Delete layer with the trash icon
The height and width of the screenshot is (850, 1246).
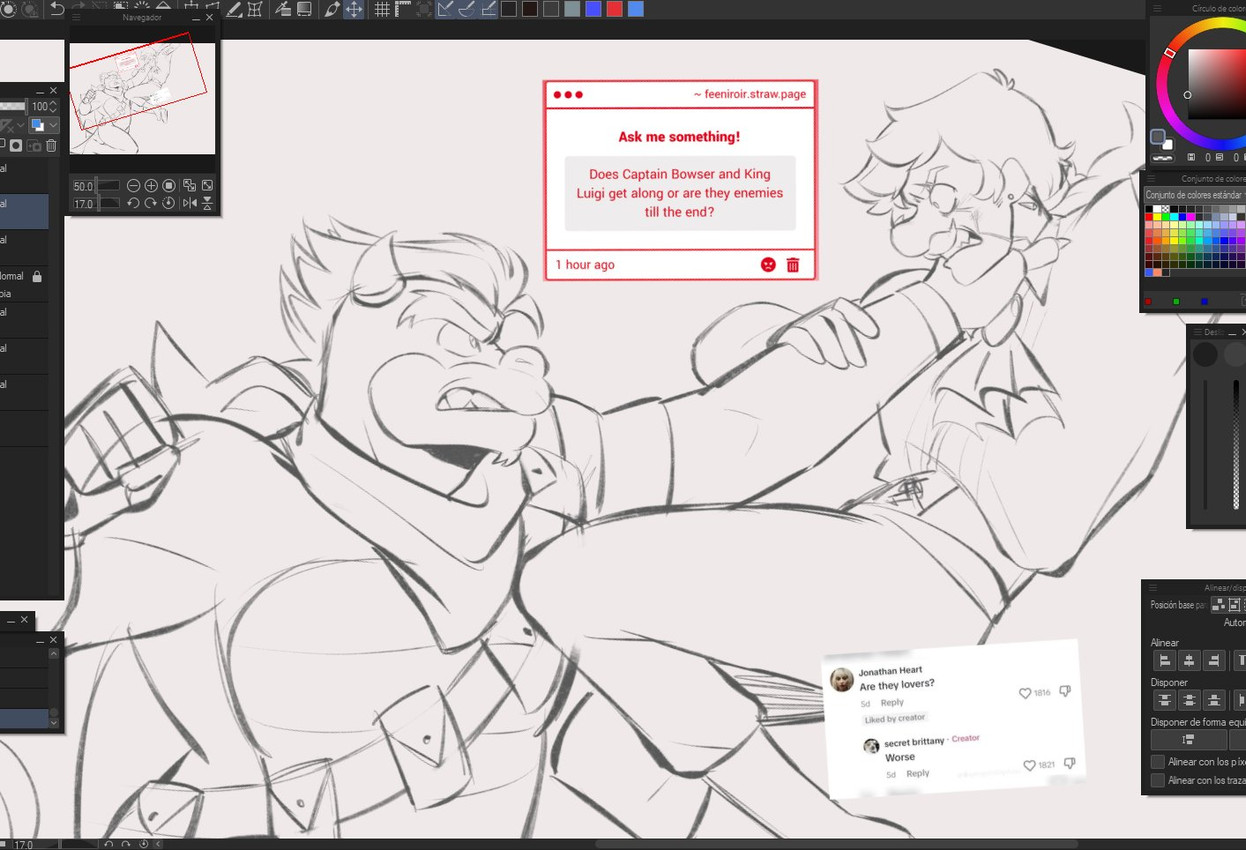51,146
